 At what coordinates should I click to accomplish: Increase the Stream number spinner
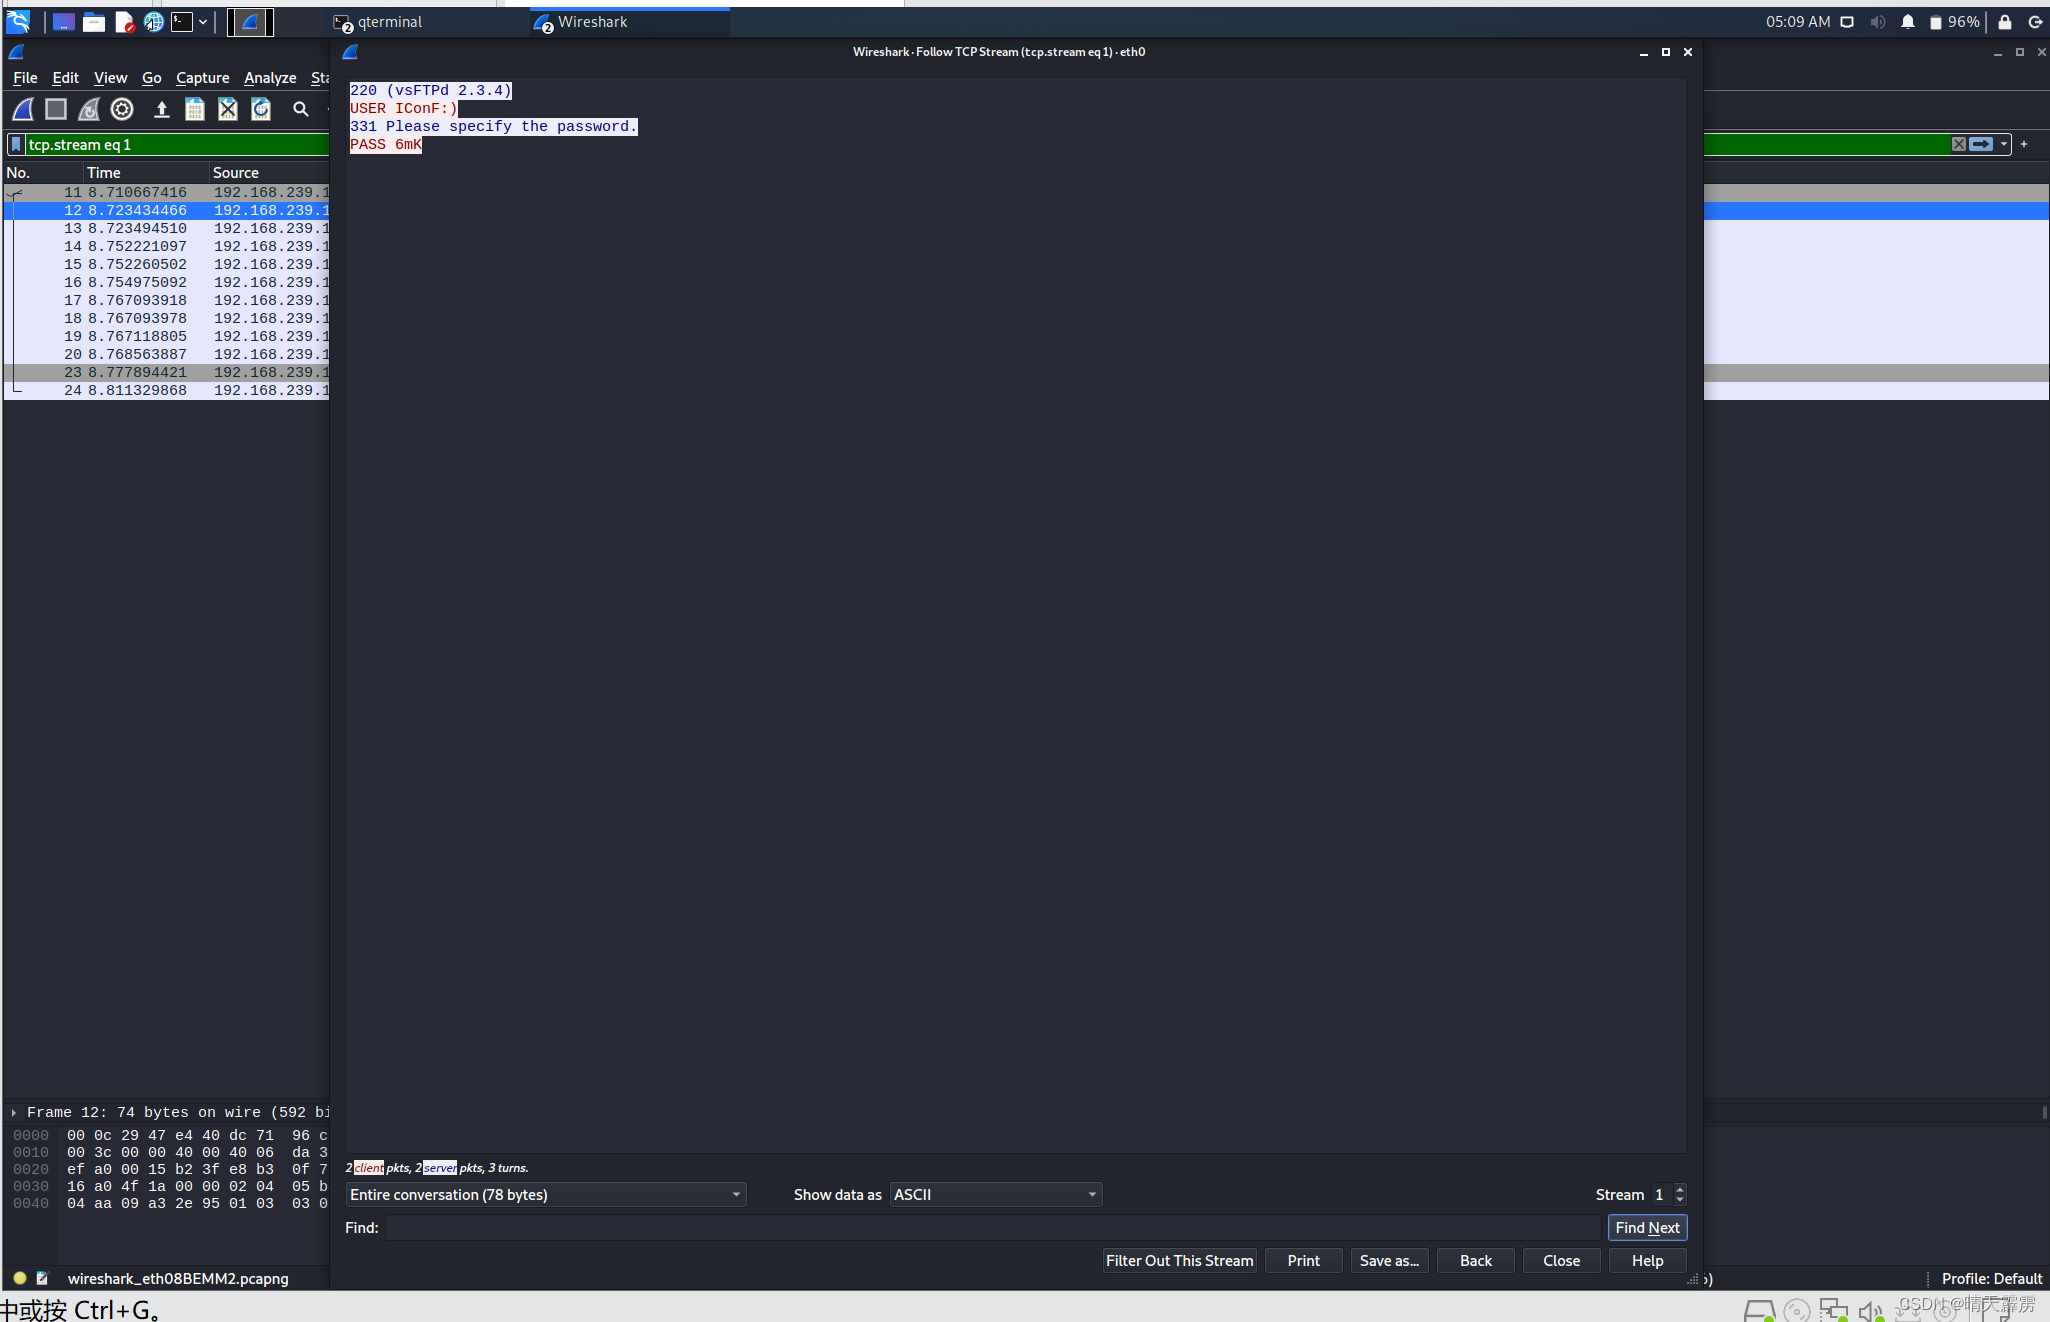tap(1680, 1188)
